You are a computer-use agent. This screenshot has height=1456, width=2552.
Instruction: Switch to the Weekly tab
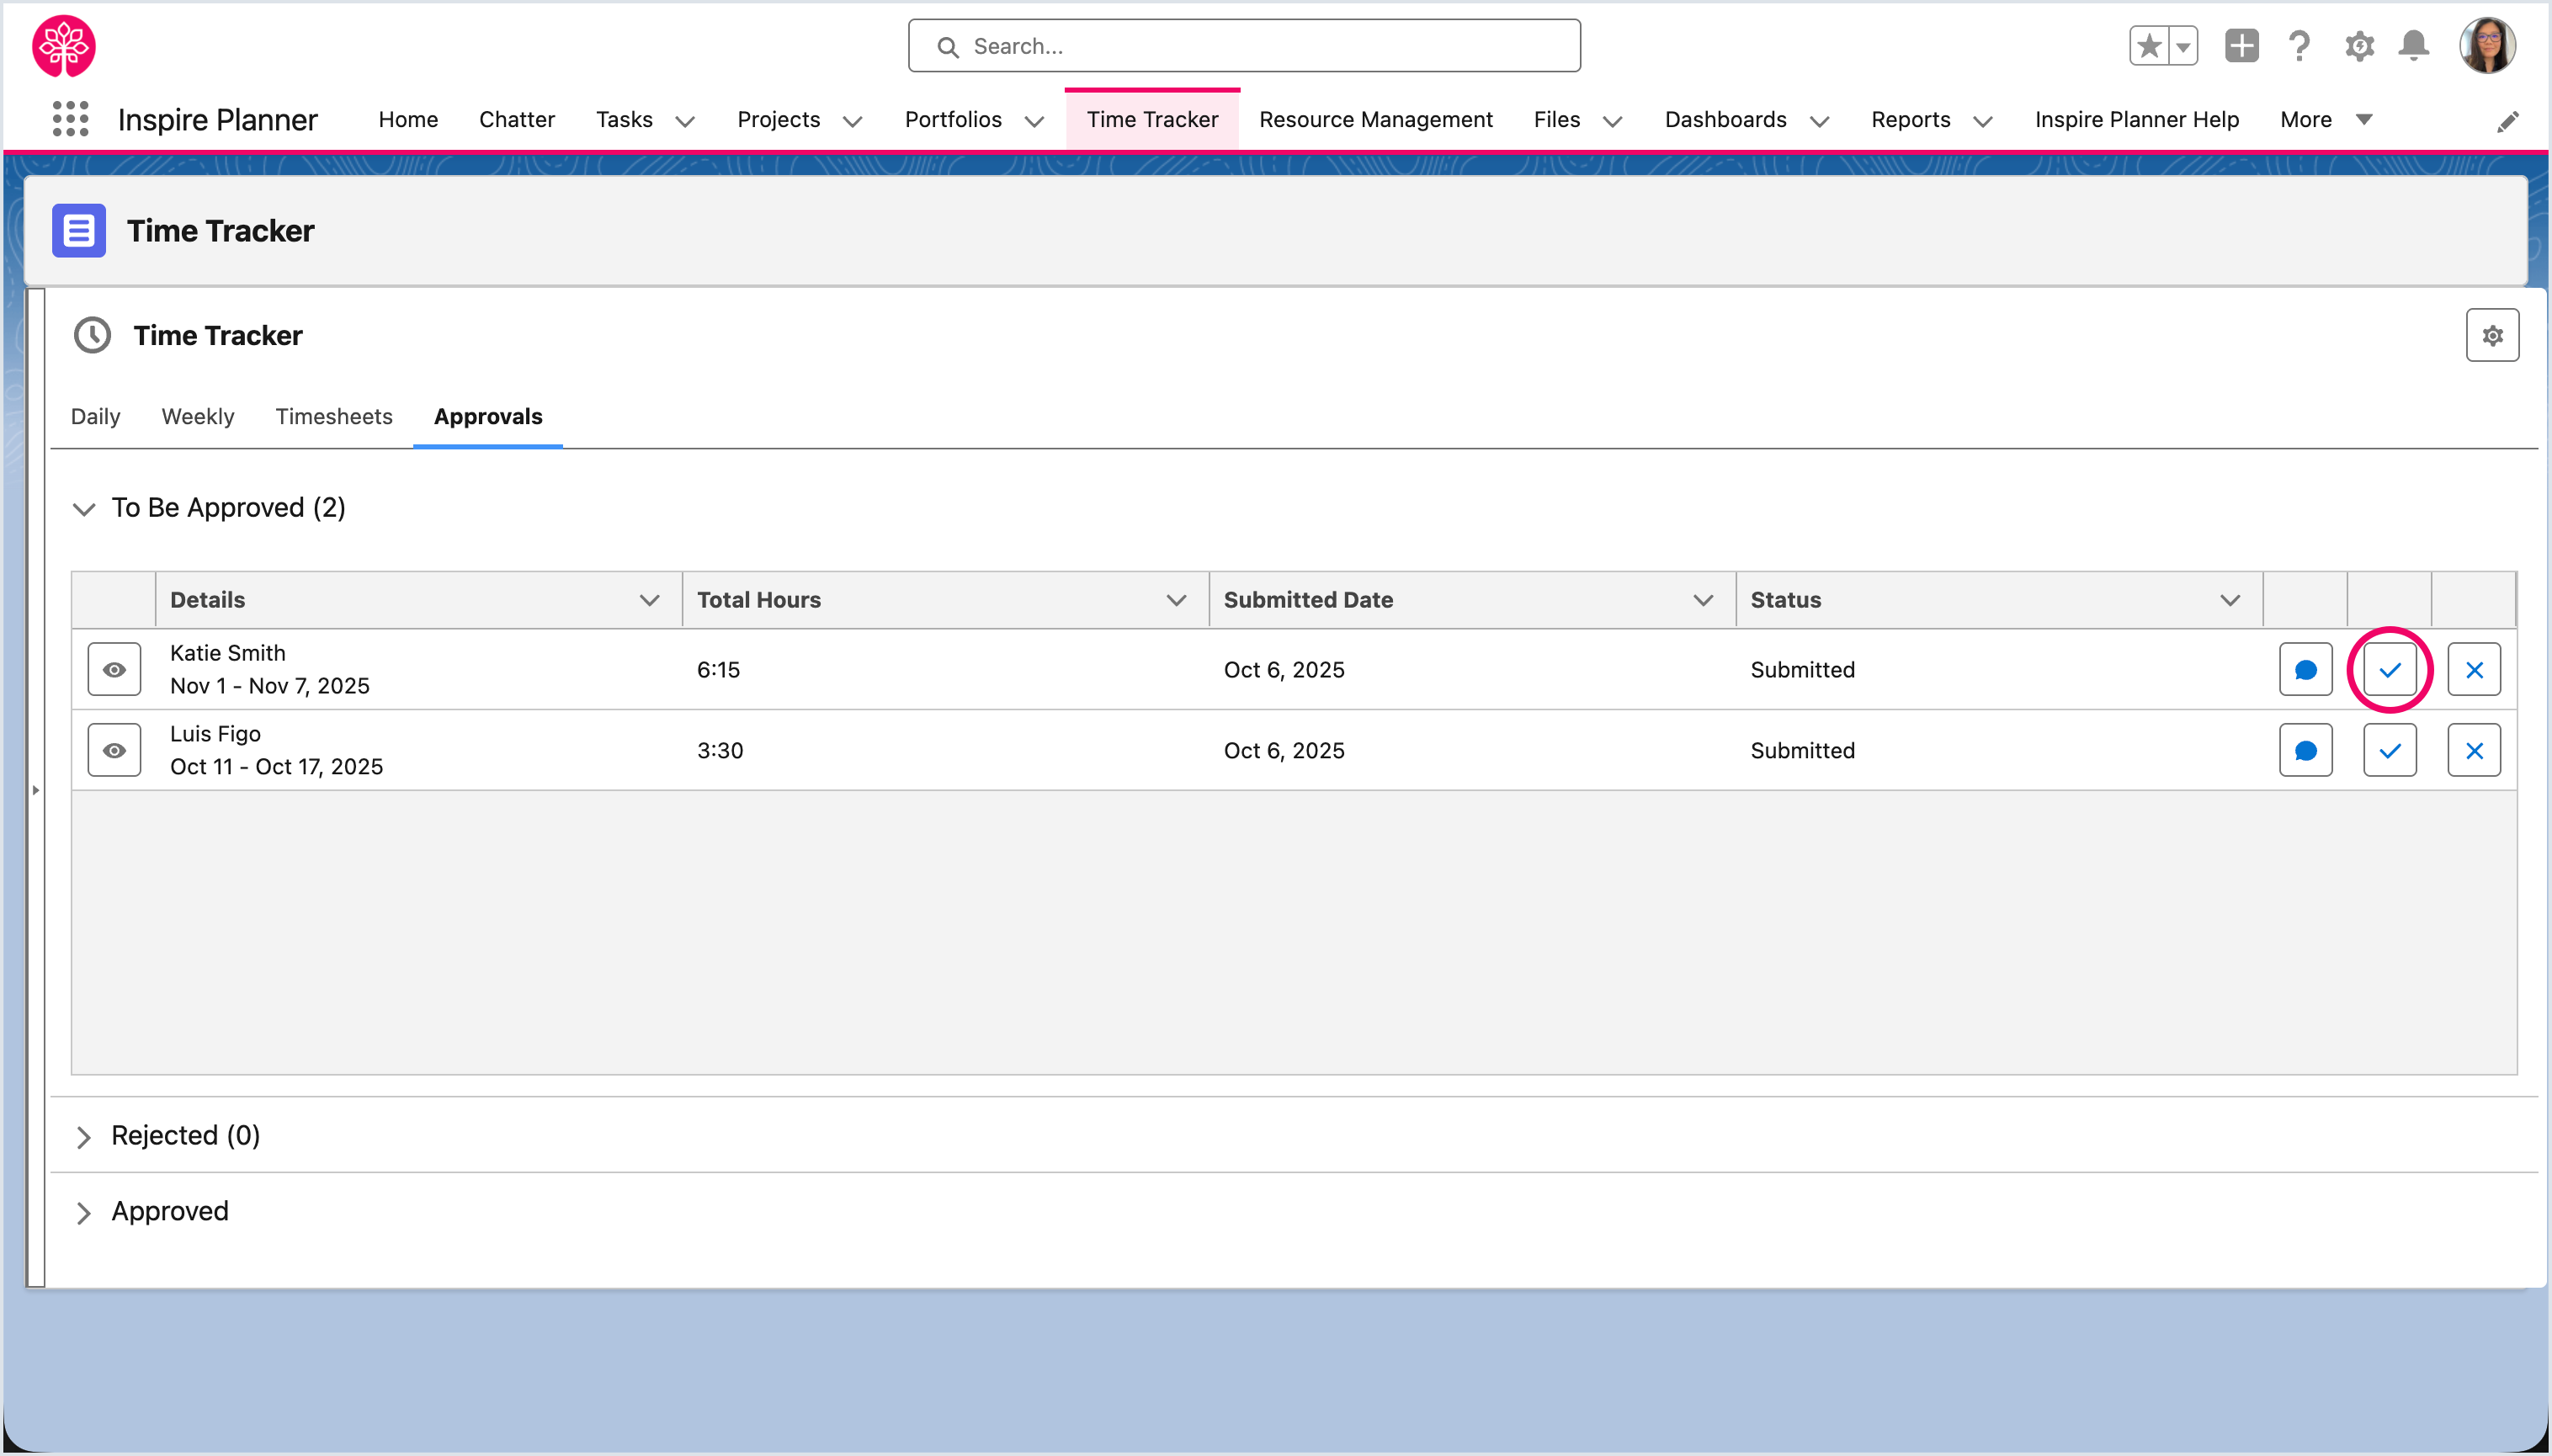197,416
